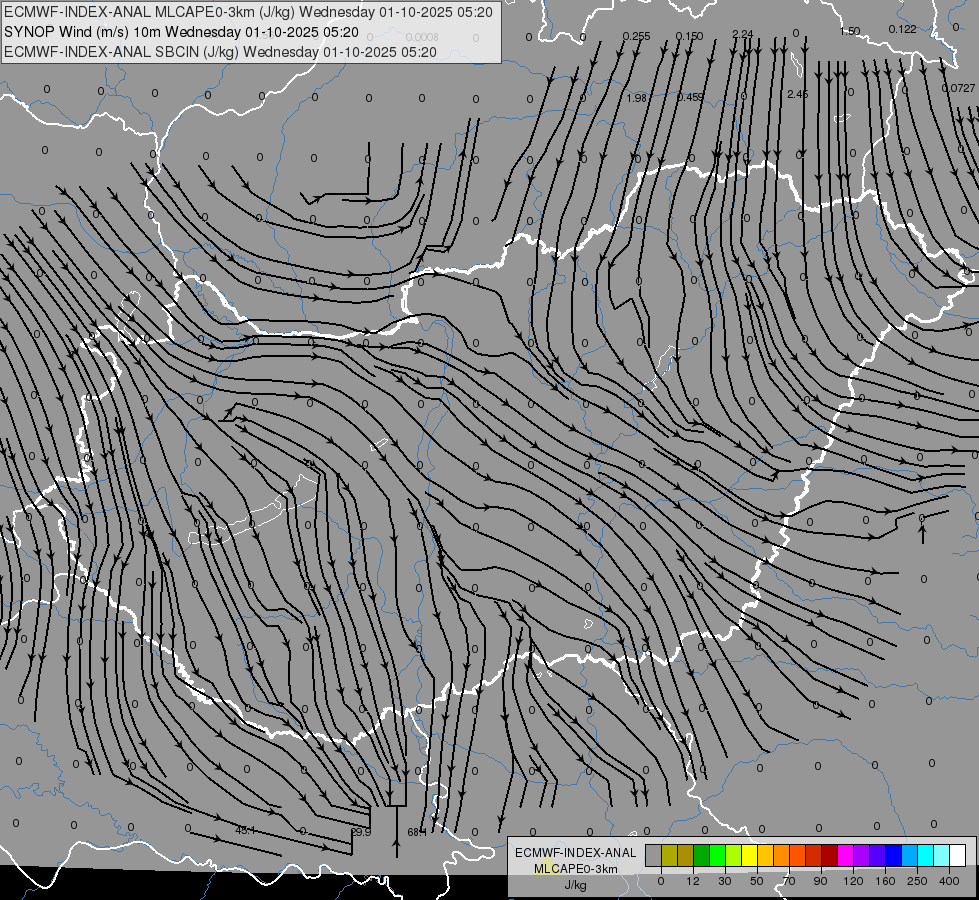The image size is (979, 900).
Task: Click the legend title ECMWF-INDEX-ANAL
Action: (x=575, y=853)
